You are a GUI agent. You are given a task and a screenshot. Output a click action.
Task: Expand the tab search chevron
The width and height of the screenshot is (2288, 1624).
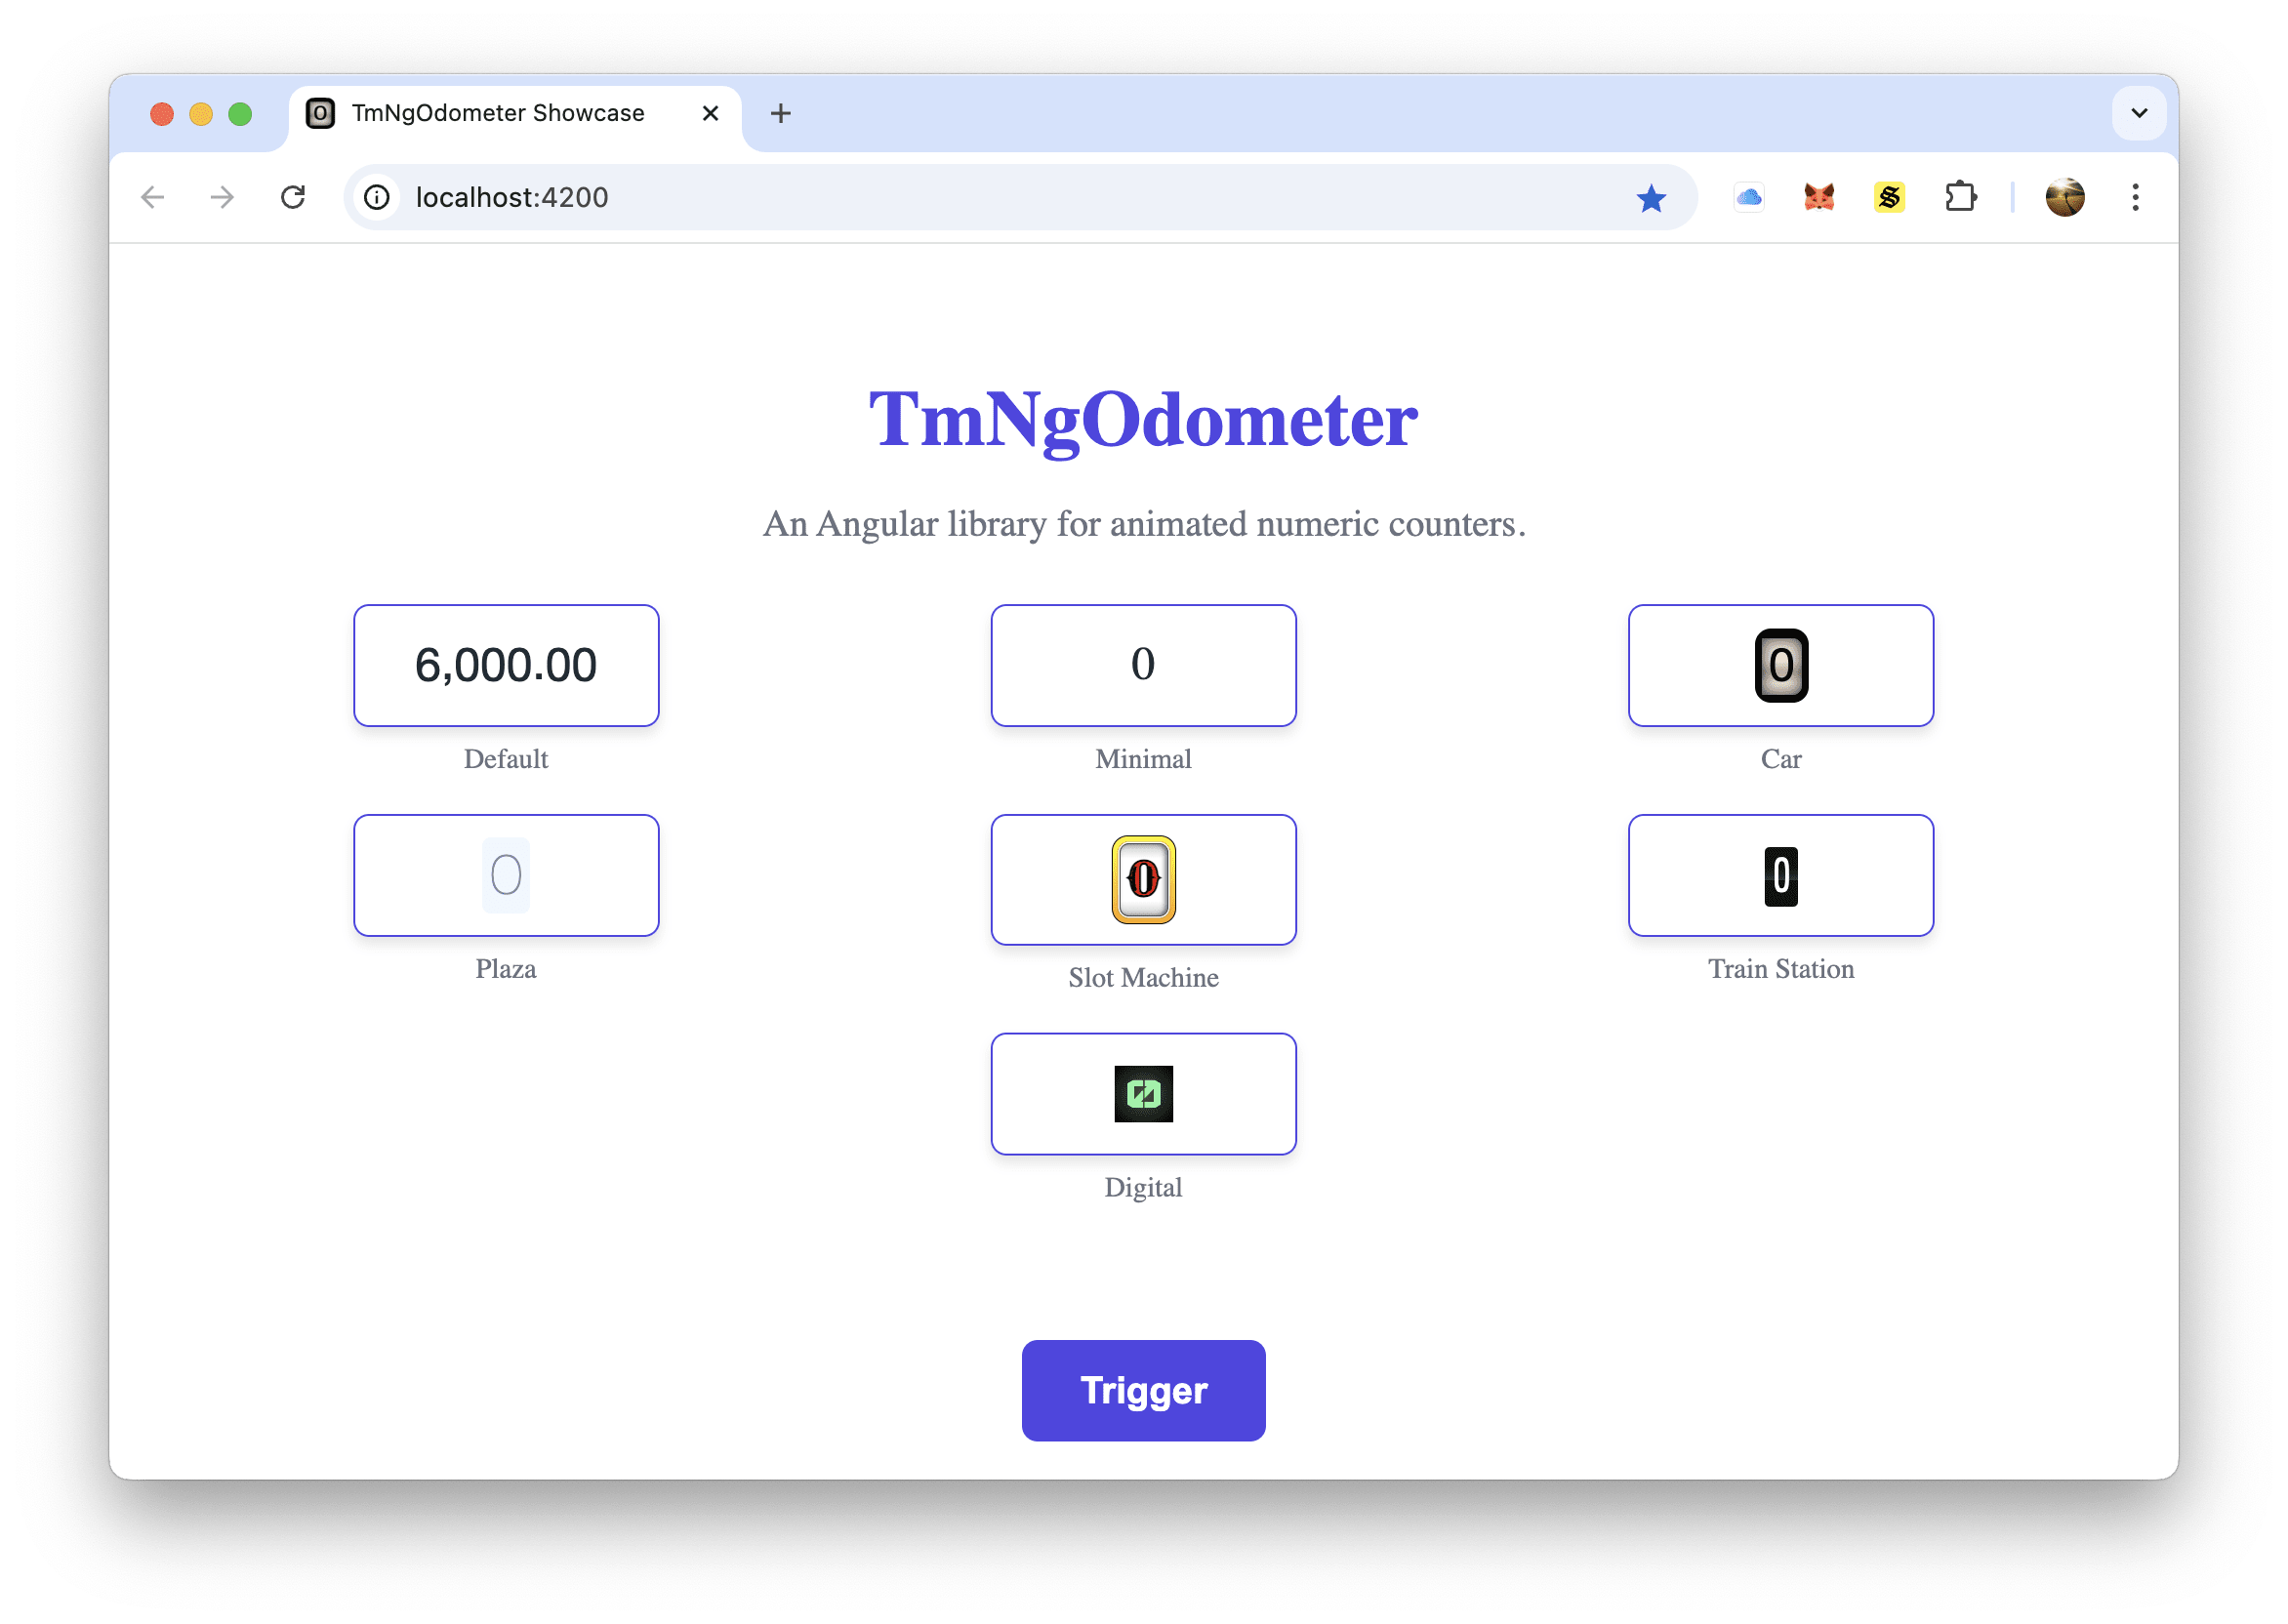[x=2139, y=113]
